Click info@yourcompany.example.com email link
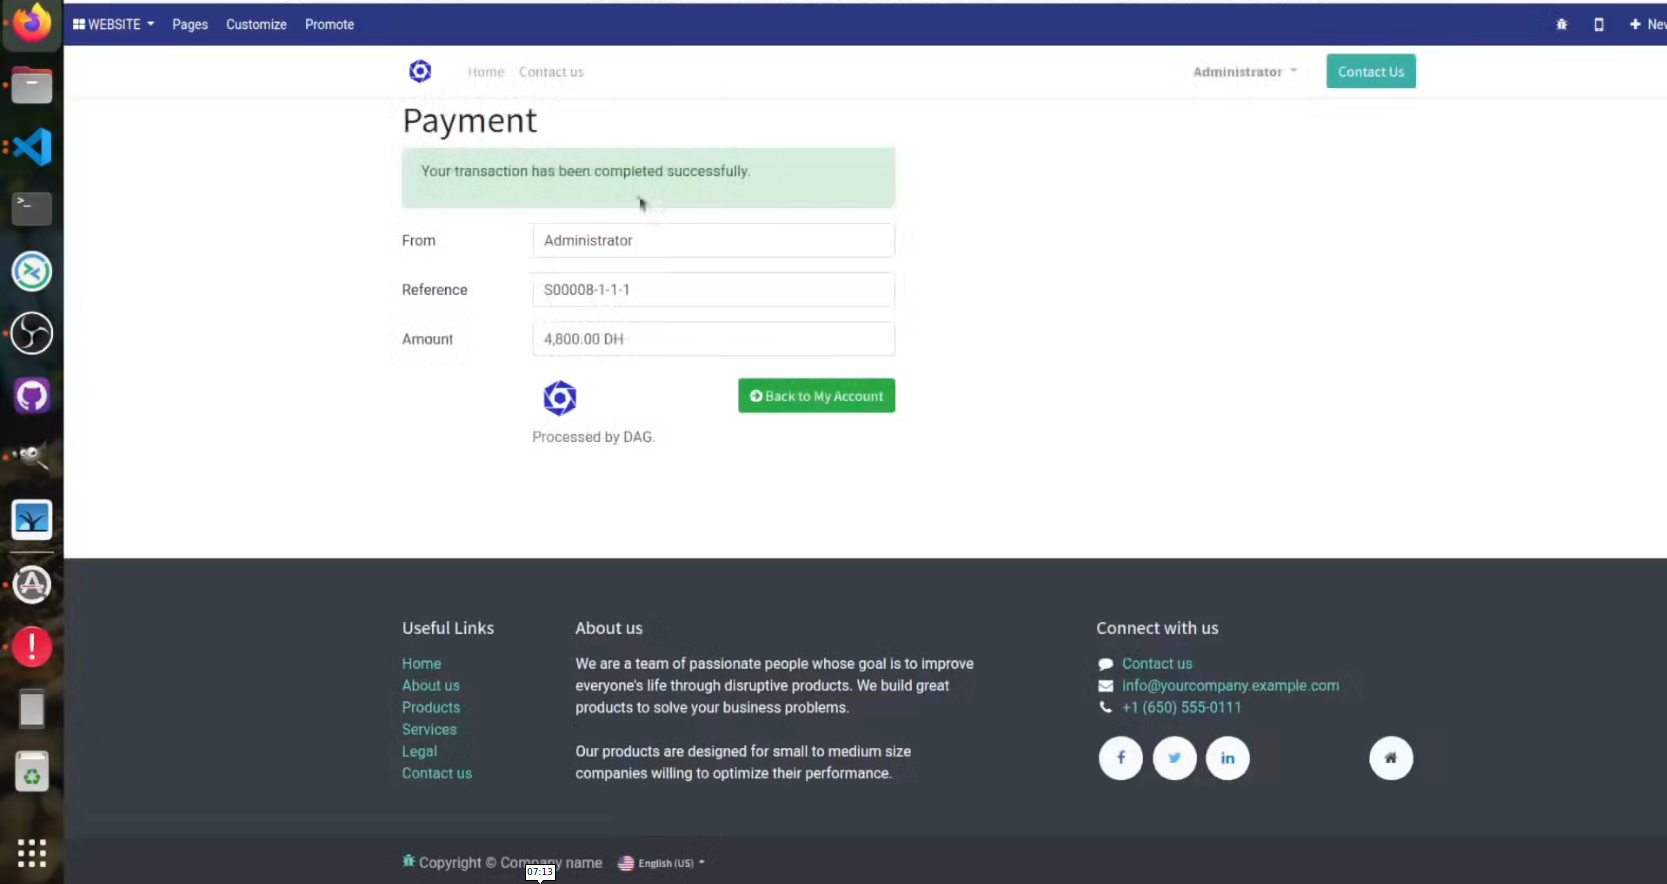 pos(1230,685)
